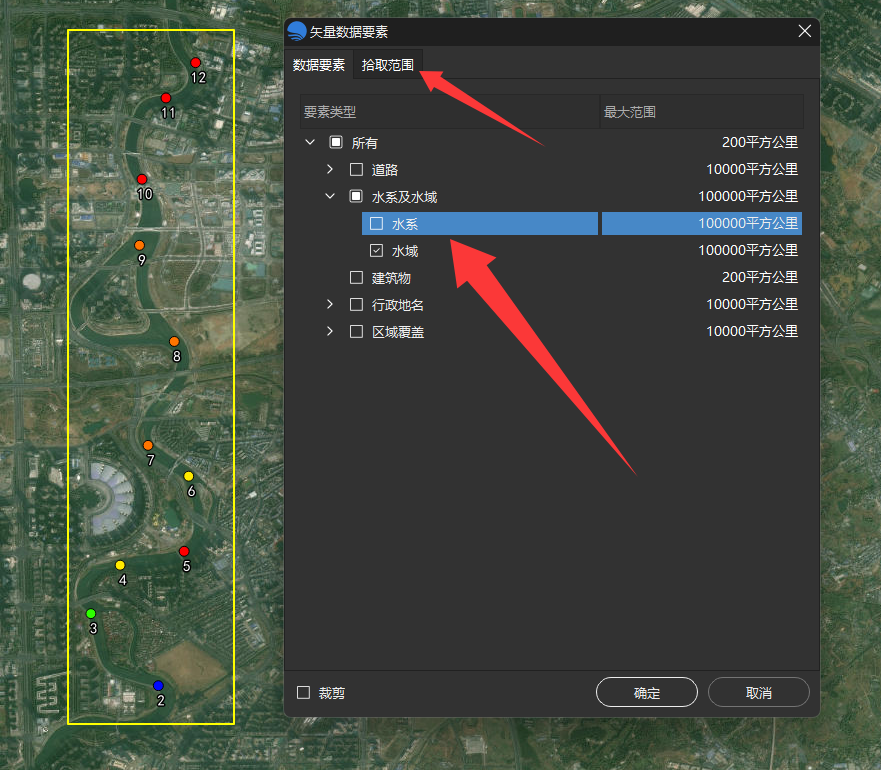Expand the 行政地名 category
The width and height of the screenshot is (881, 770).
click(330, 304)
